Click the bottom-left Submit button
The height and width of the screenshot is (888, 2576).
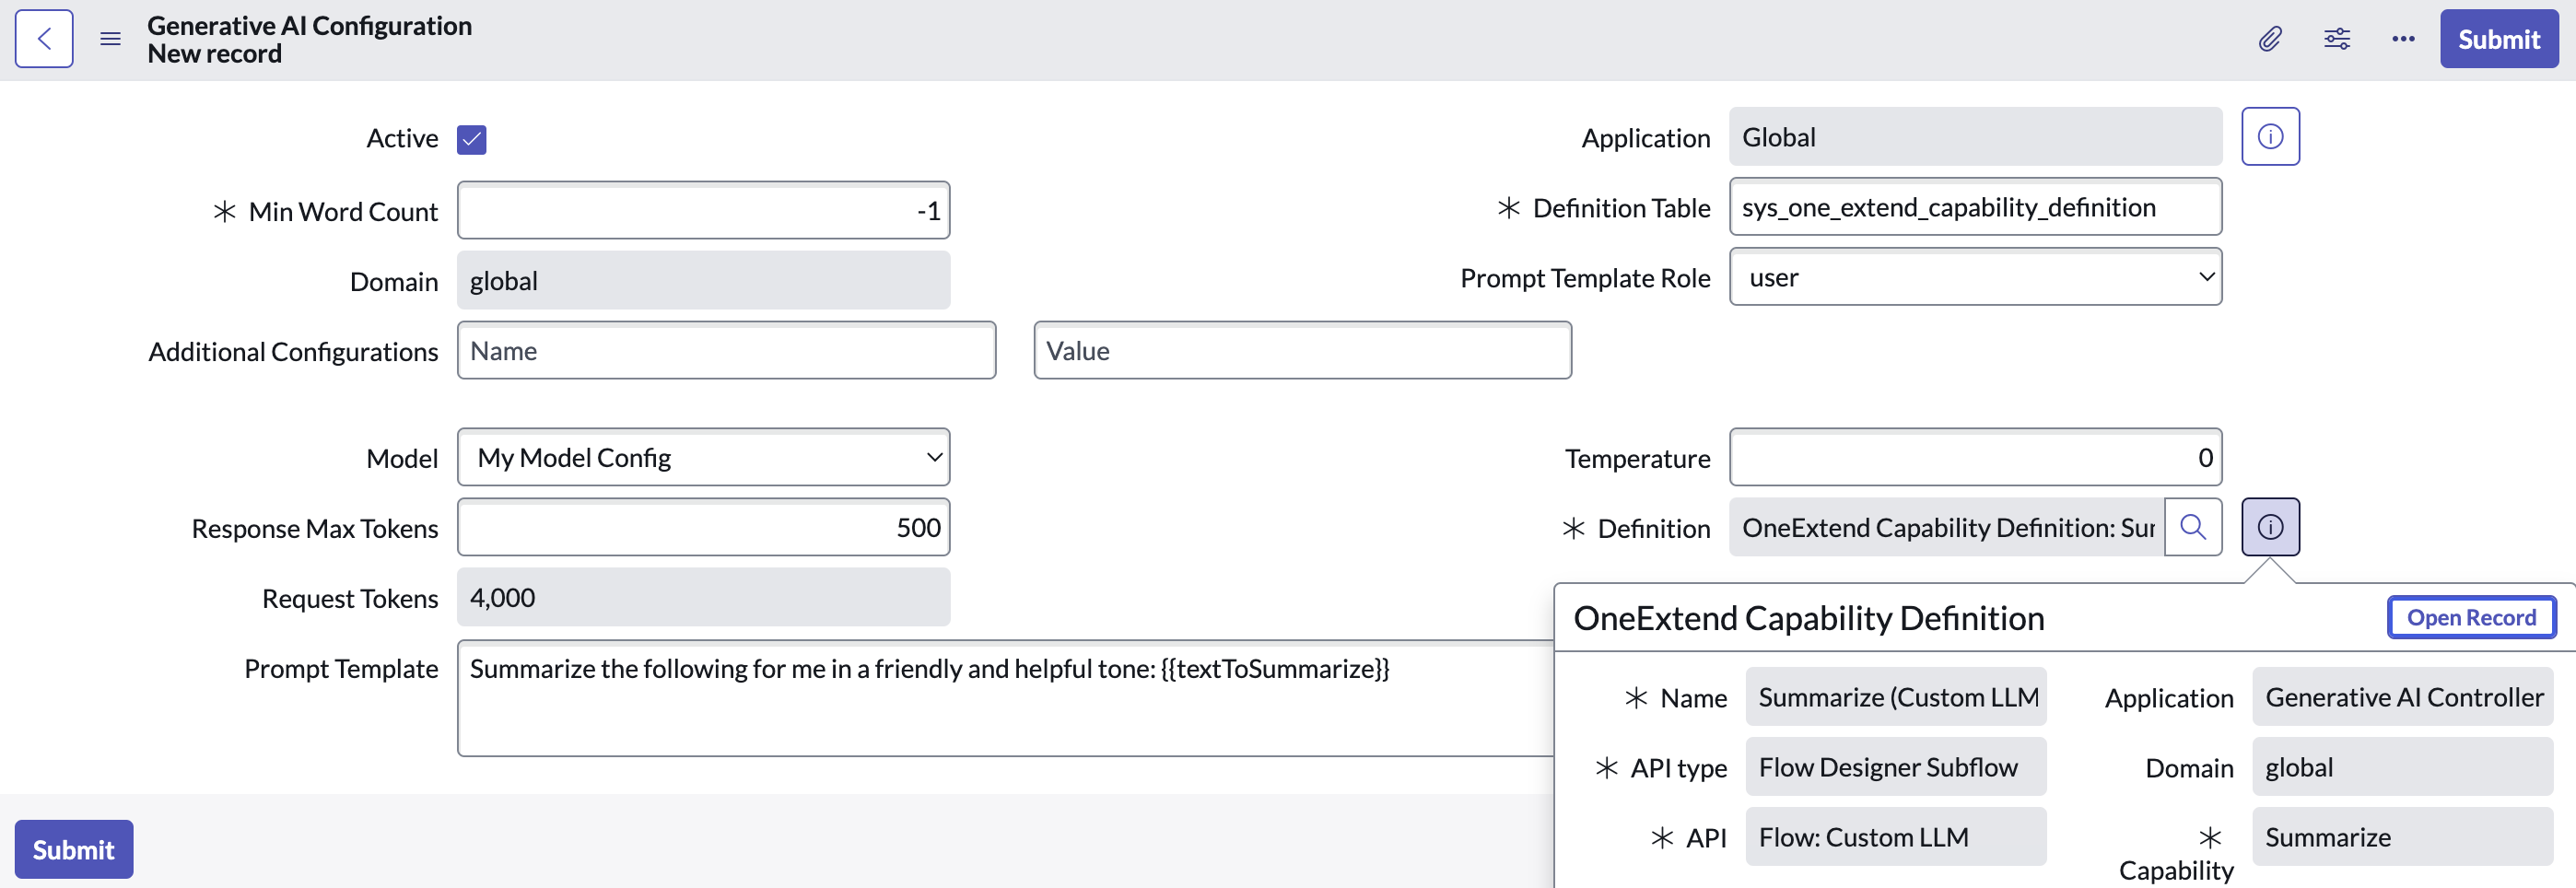coord(74,849)
